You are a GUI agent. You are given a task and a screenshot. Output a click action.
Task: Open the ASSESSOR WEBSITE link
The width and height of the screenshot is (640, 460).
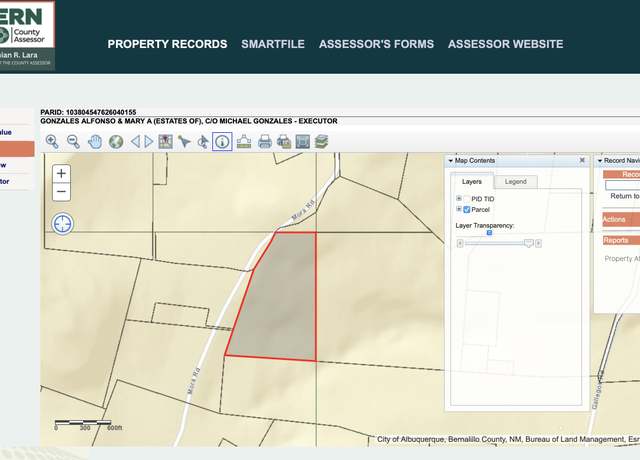tap(505, 44)
